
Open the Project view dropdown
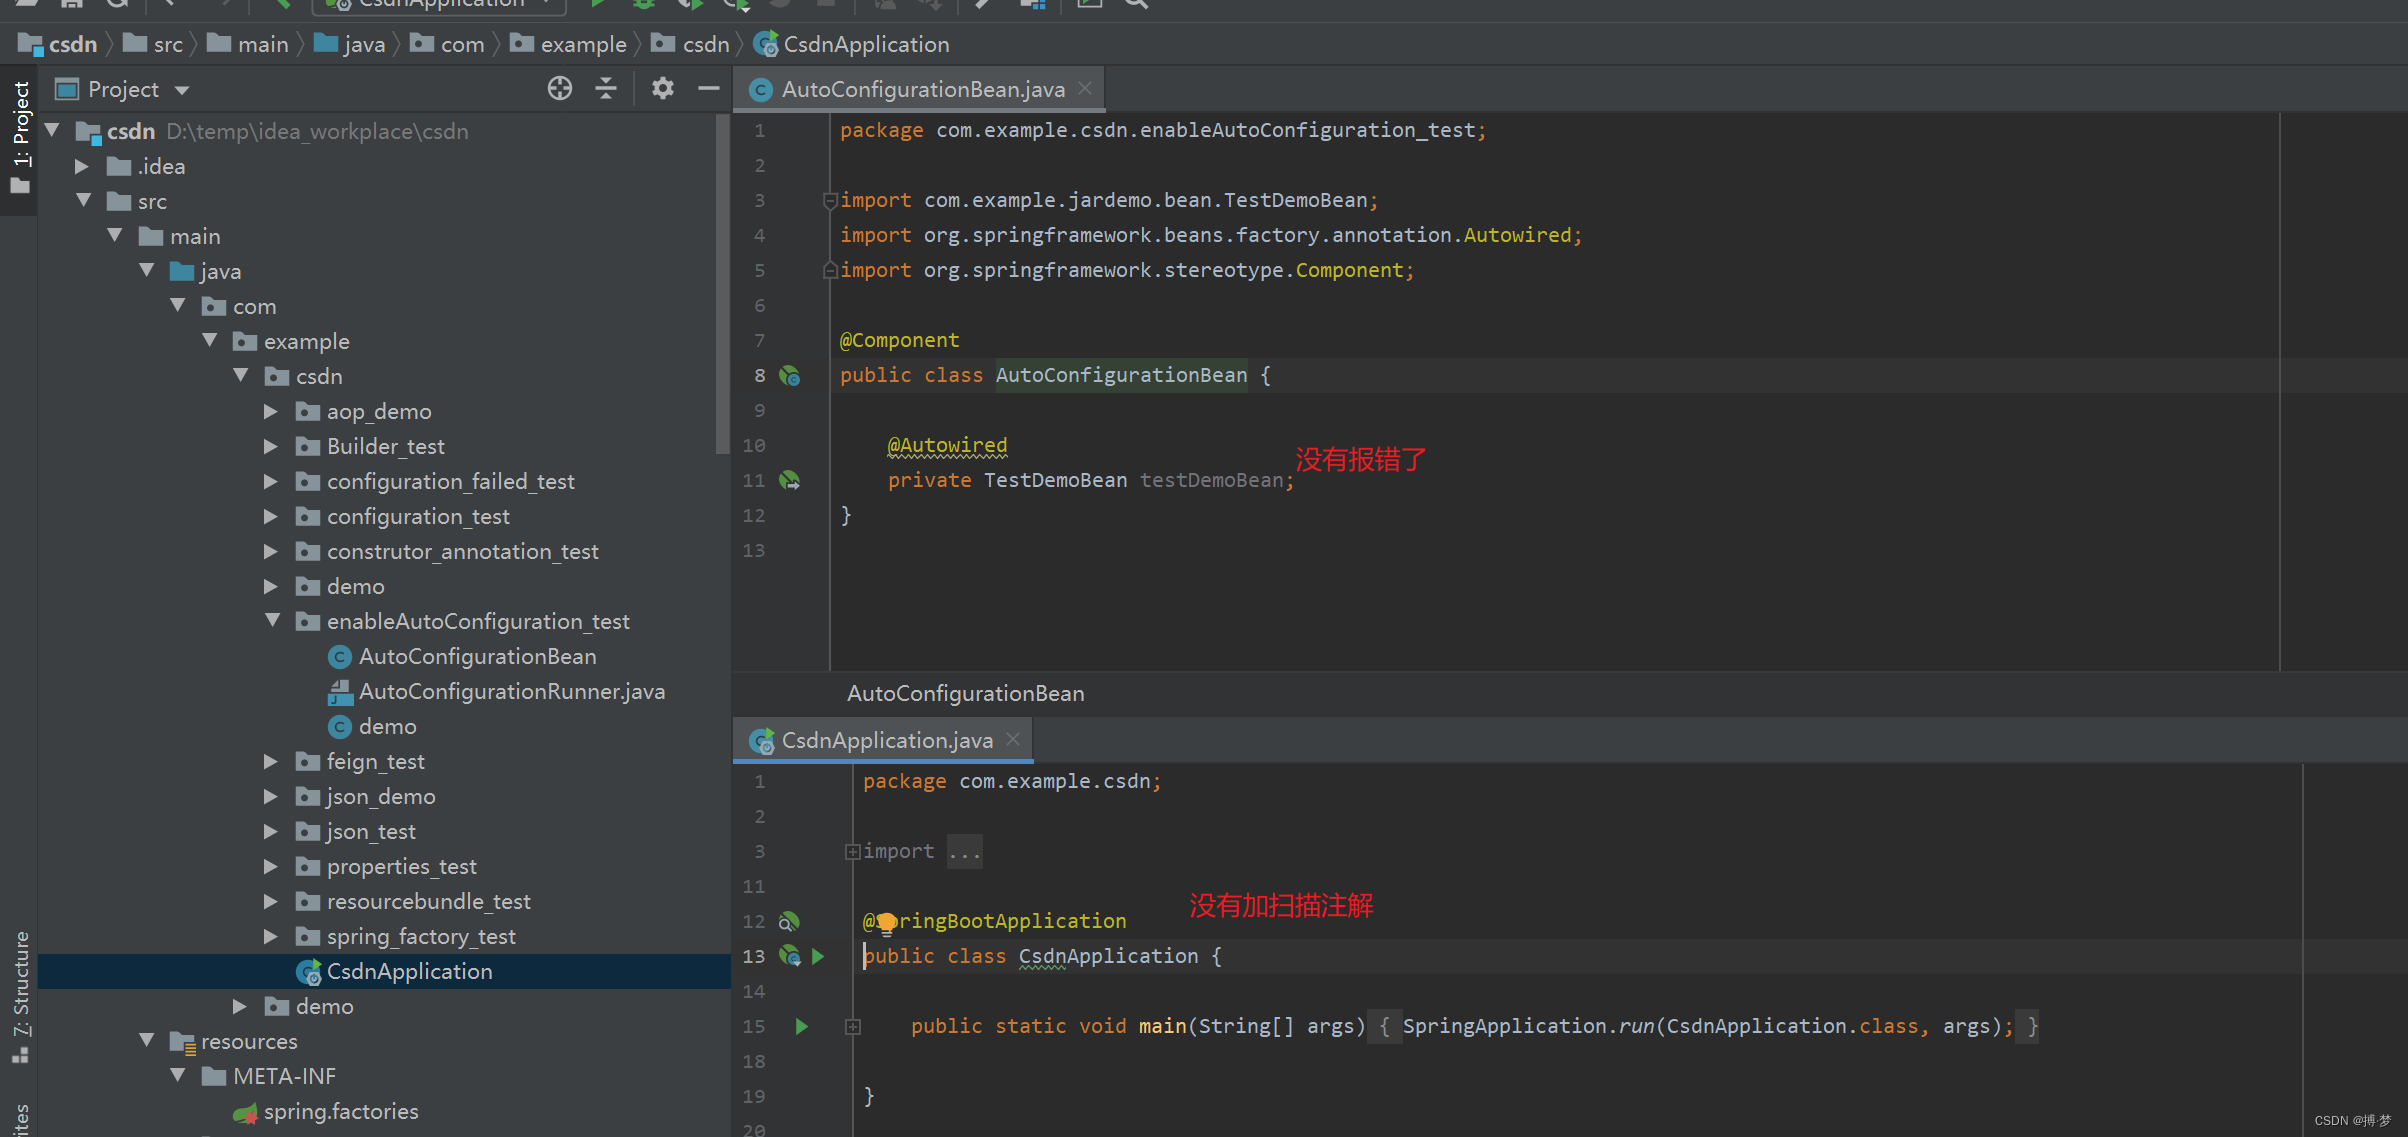(182, 90)
